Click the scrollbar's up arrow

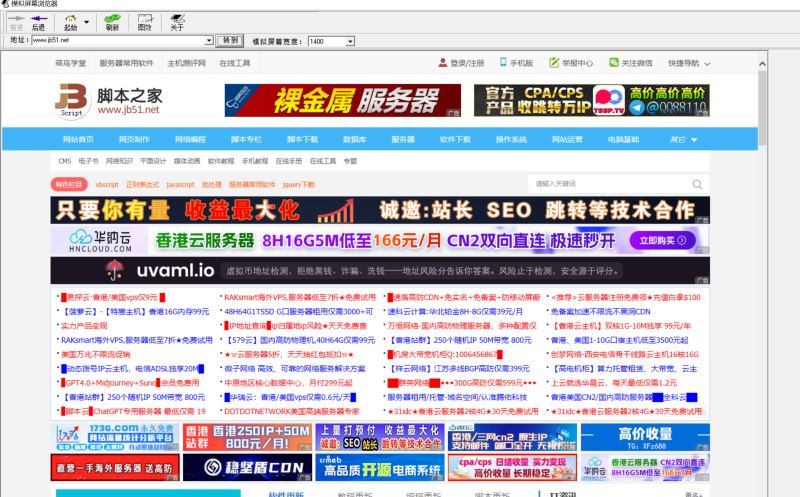(762, 64)
